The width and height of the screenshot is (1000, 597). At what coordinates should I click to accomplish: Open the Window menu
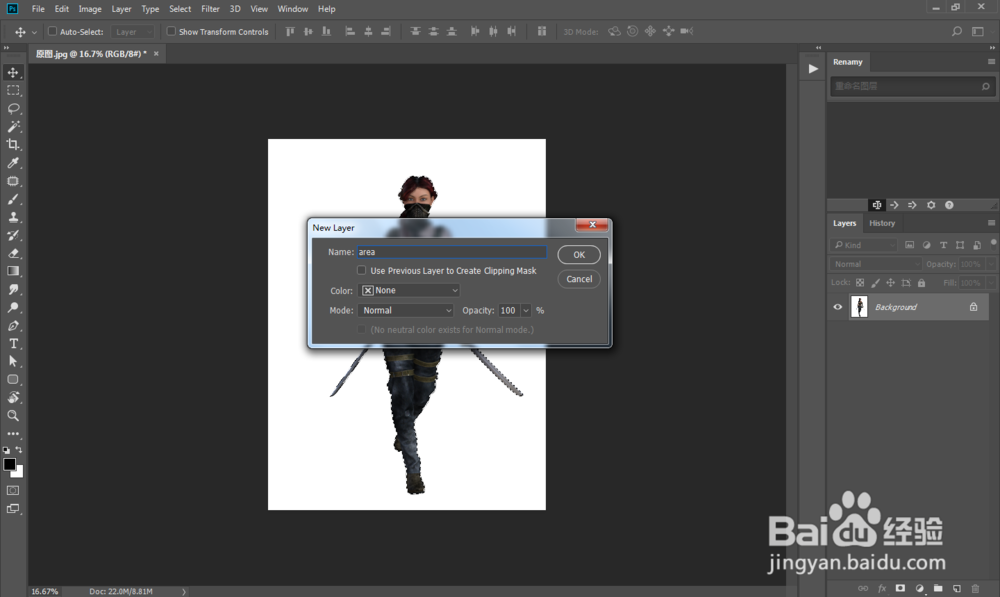[293, 9]
